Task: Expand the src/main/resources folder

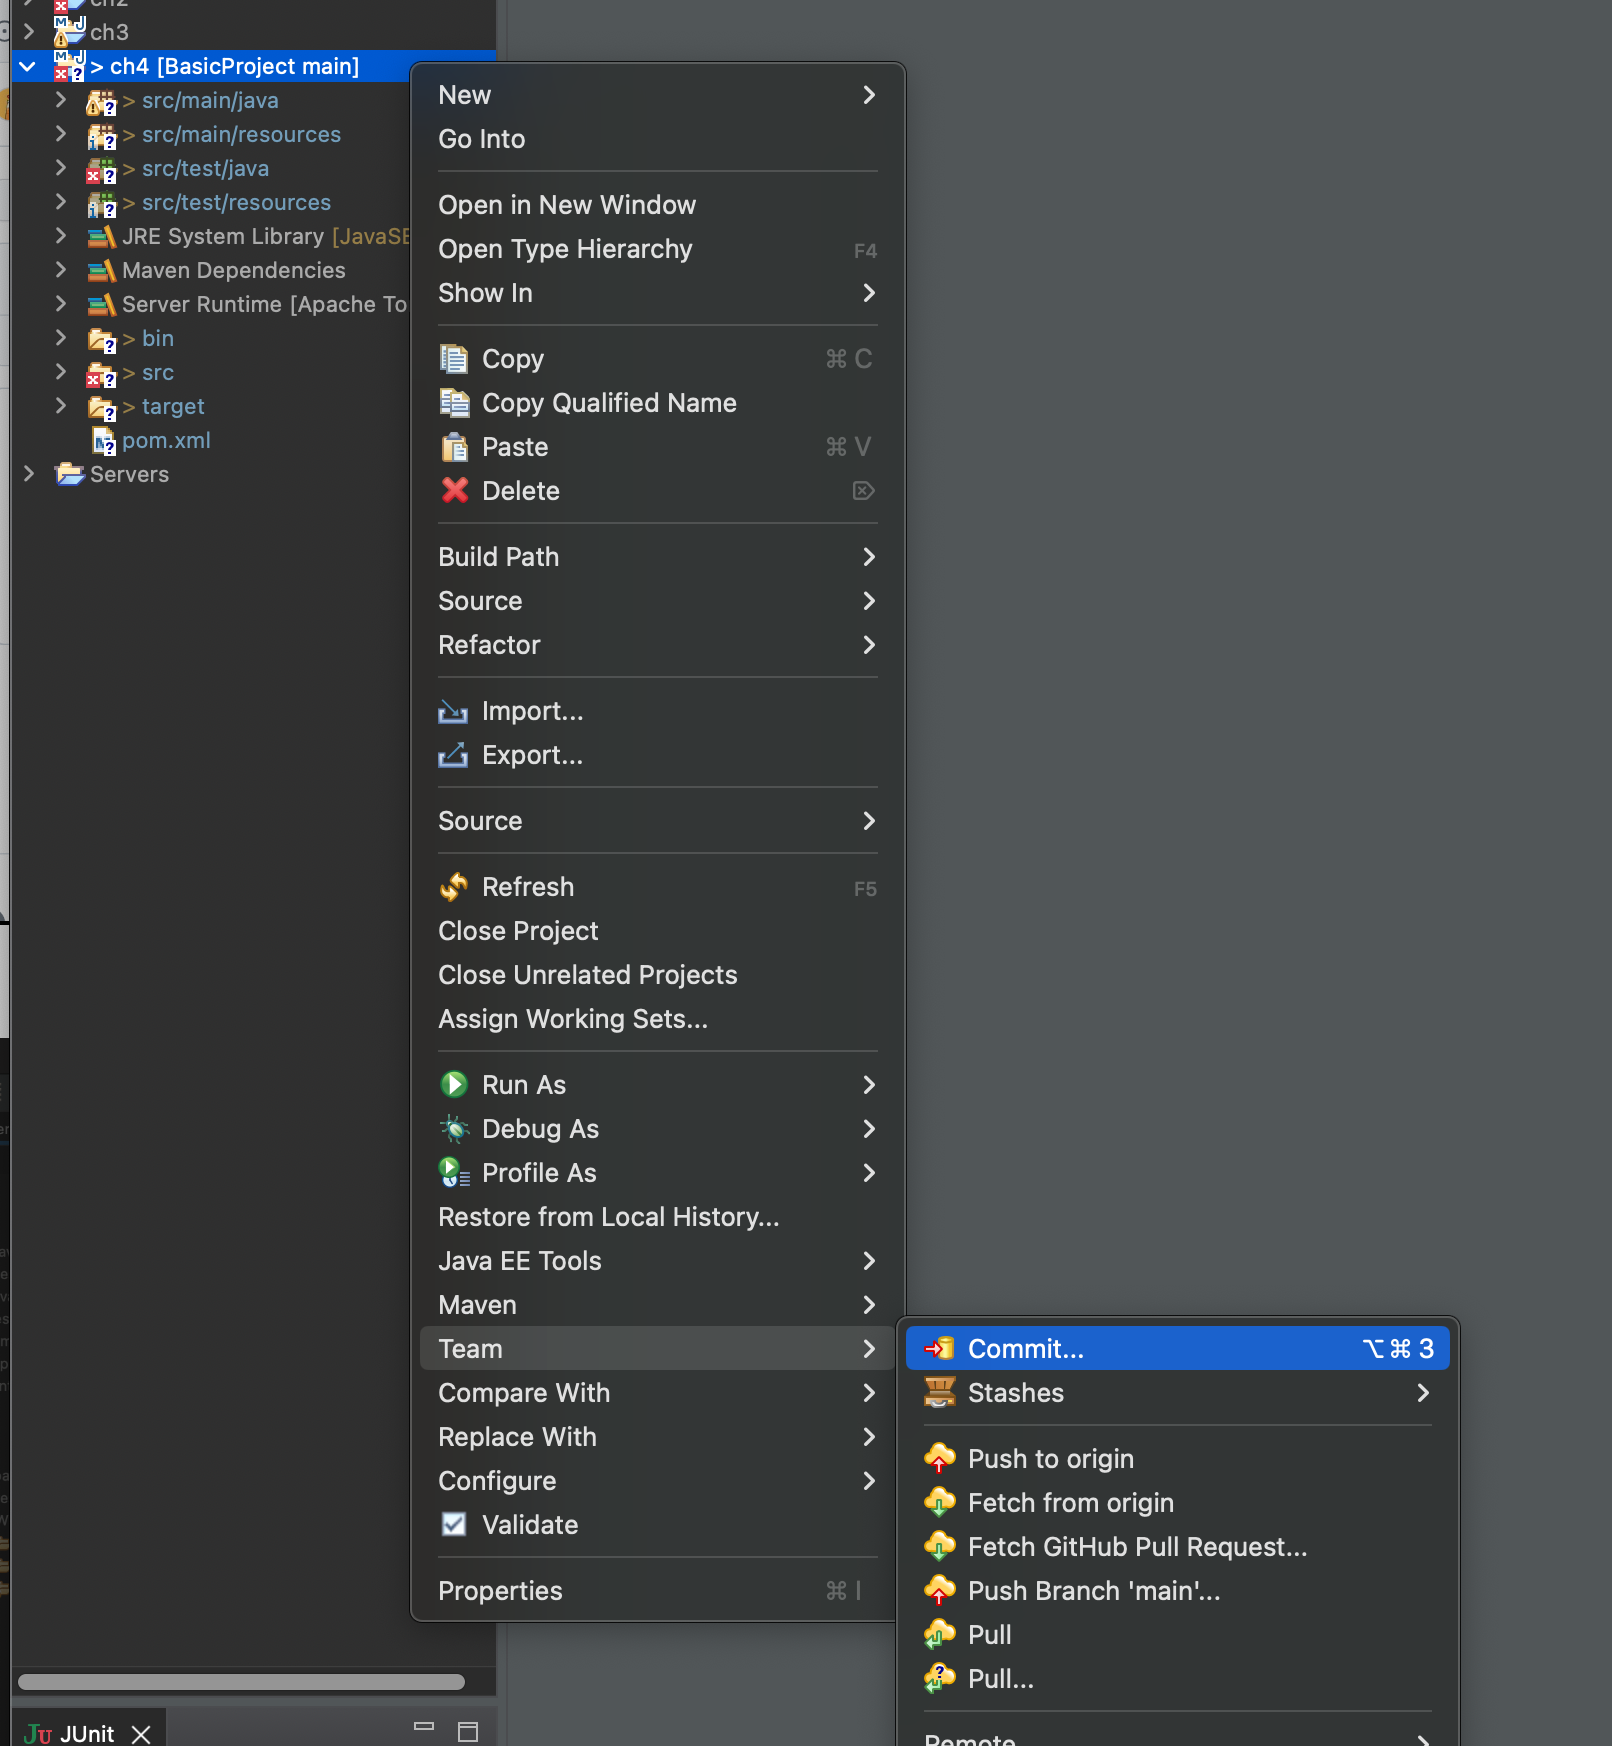Action: click(x=61, y=134)
